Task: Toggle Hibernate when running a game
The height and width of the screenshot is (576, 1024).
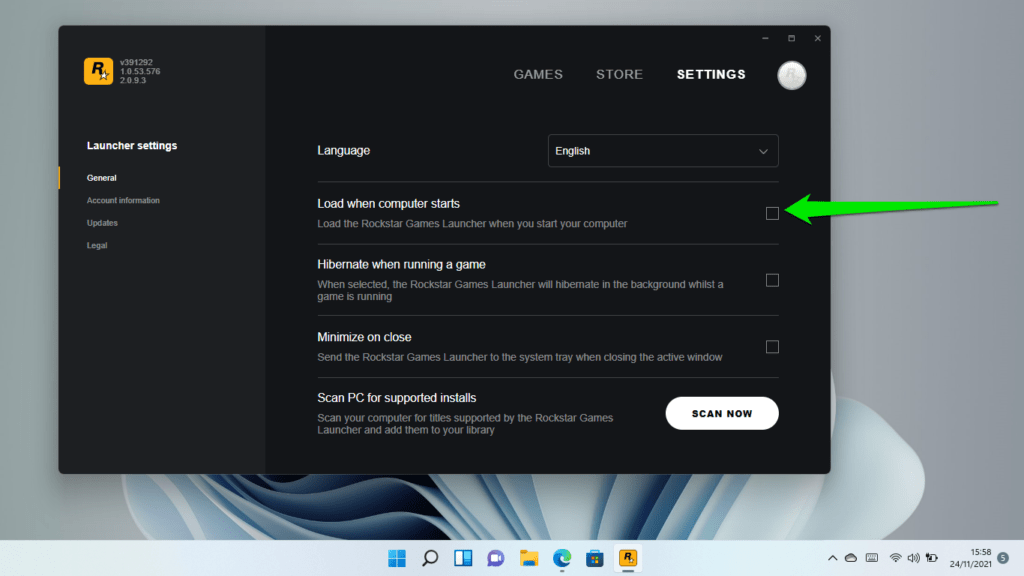Action: tap(772, 280)
